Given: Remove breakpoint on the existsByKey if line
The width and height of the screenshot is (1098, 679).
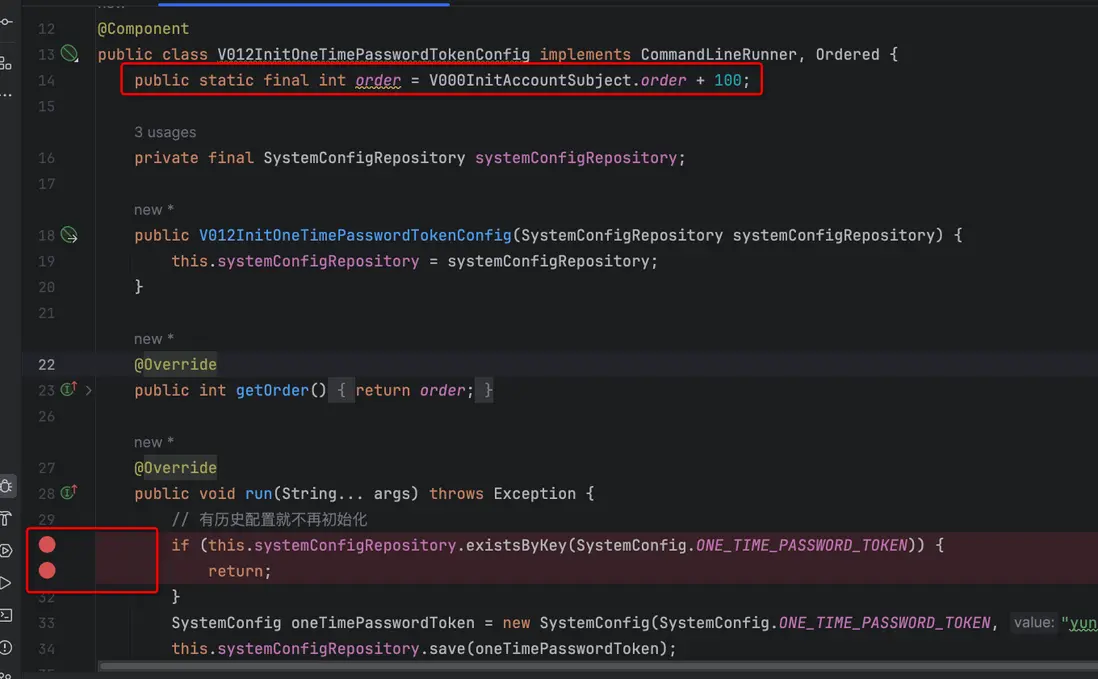Looking at the screenshot, I should (x=47, y=545).
